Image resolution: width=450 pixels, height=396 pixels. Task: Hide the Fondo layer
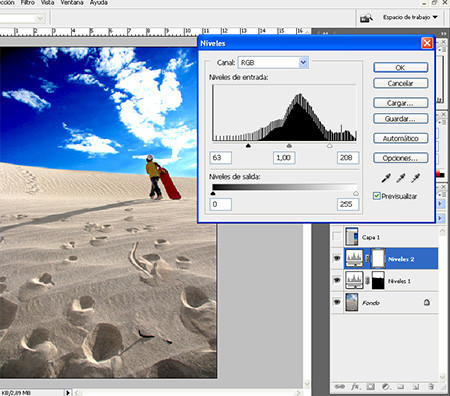point(337,302)
